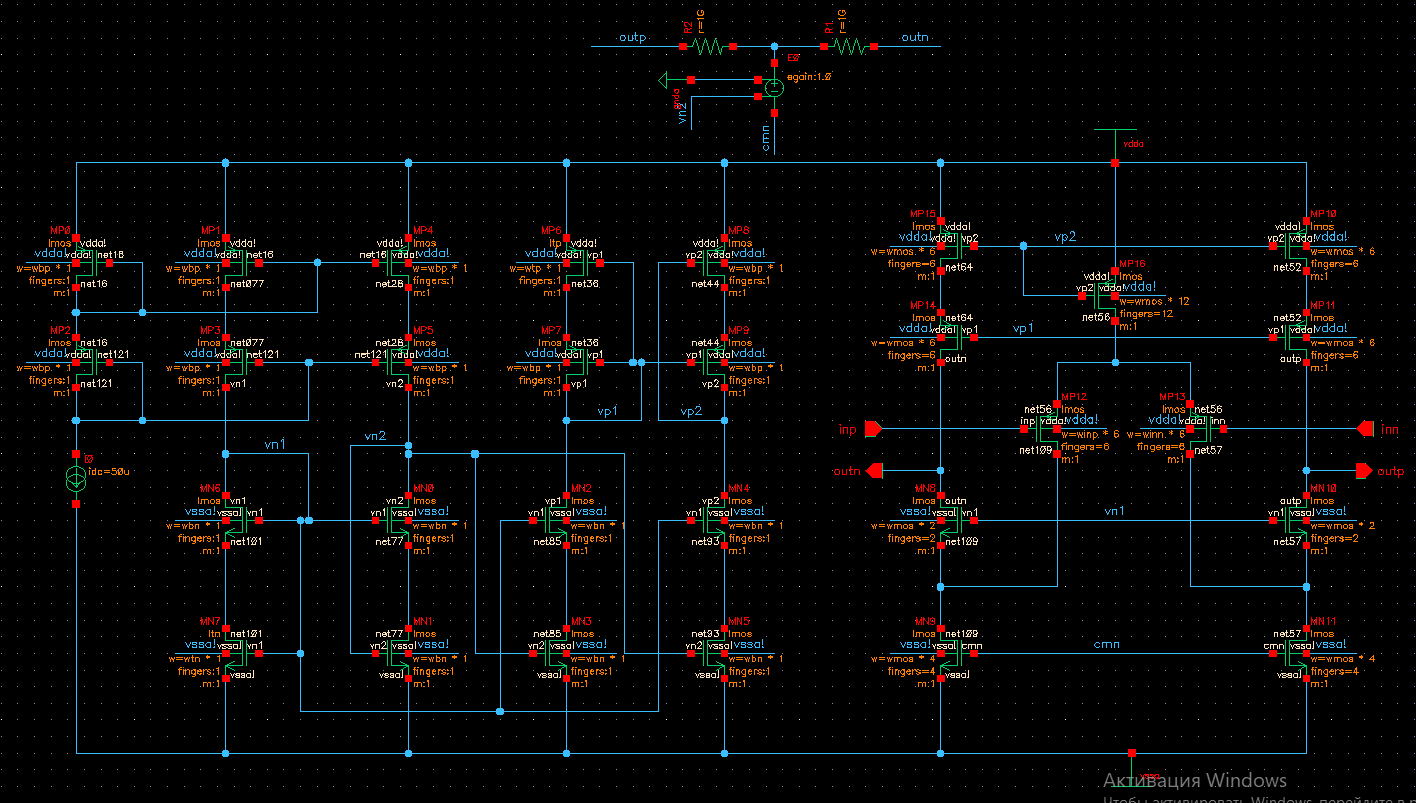The width and height of the screenshot is (1416, 803).
Task: Select the R1 resistor symbol
Action: [850, 46]
